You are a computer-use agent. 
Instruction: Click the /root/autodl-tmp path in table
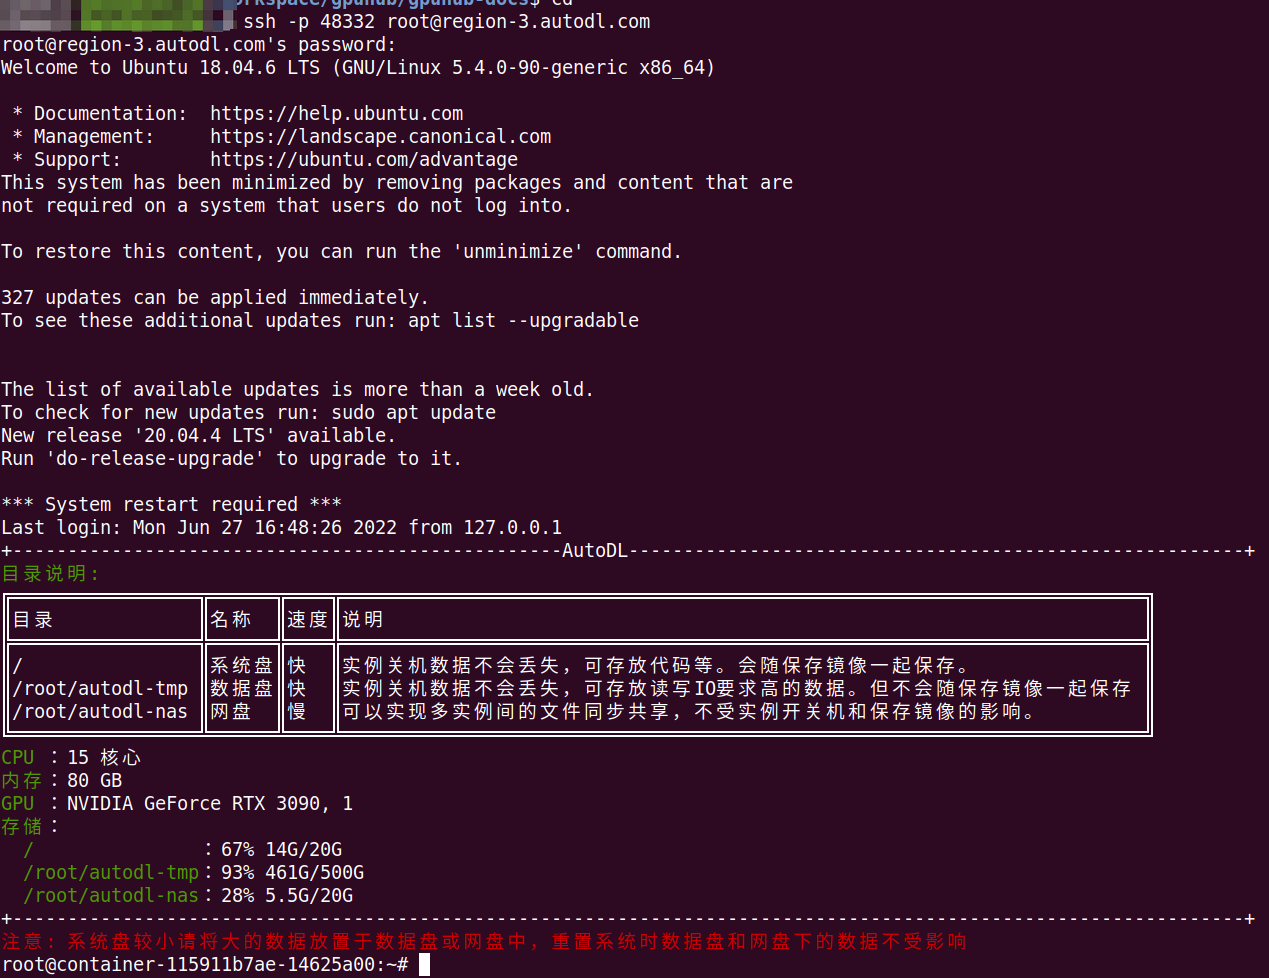click(100, 689)
